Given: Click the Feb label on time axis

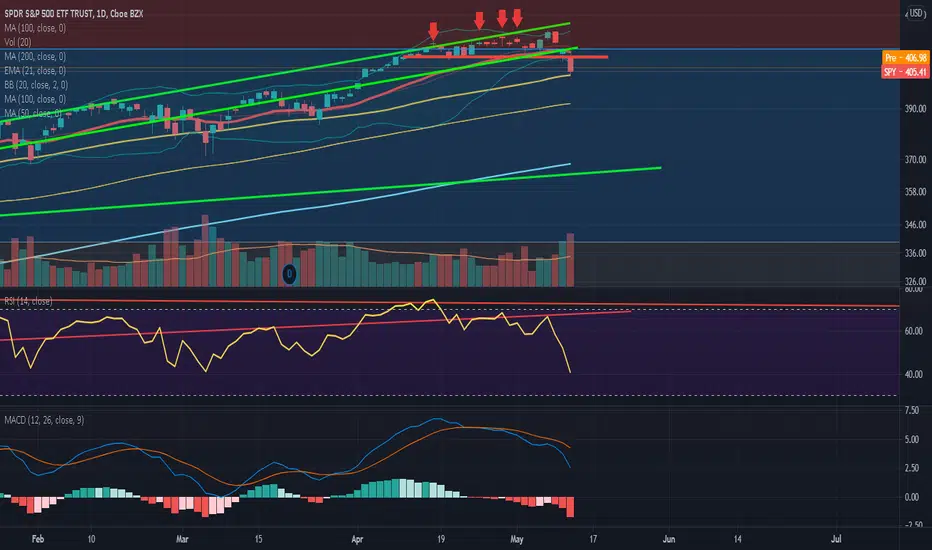Looking at the screenshot, I should [x=38, y=539].
